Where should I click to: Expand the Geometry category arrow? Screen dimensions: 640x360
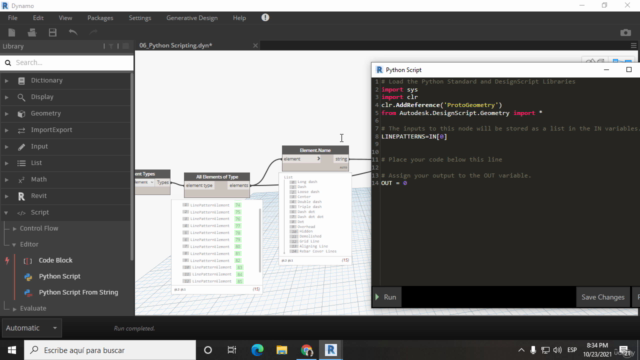click(x=7, y=114)
